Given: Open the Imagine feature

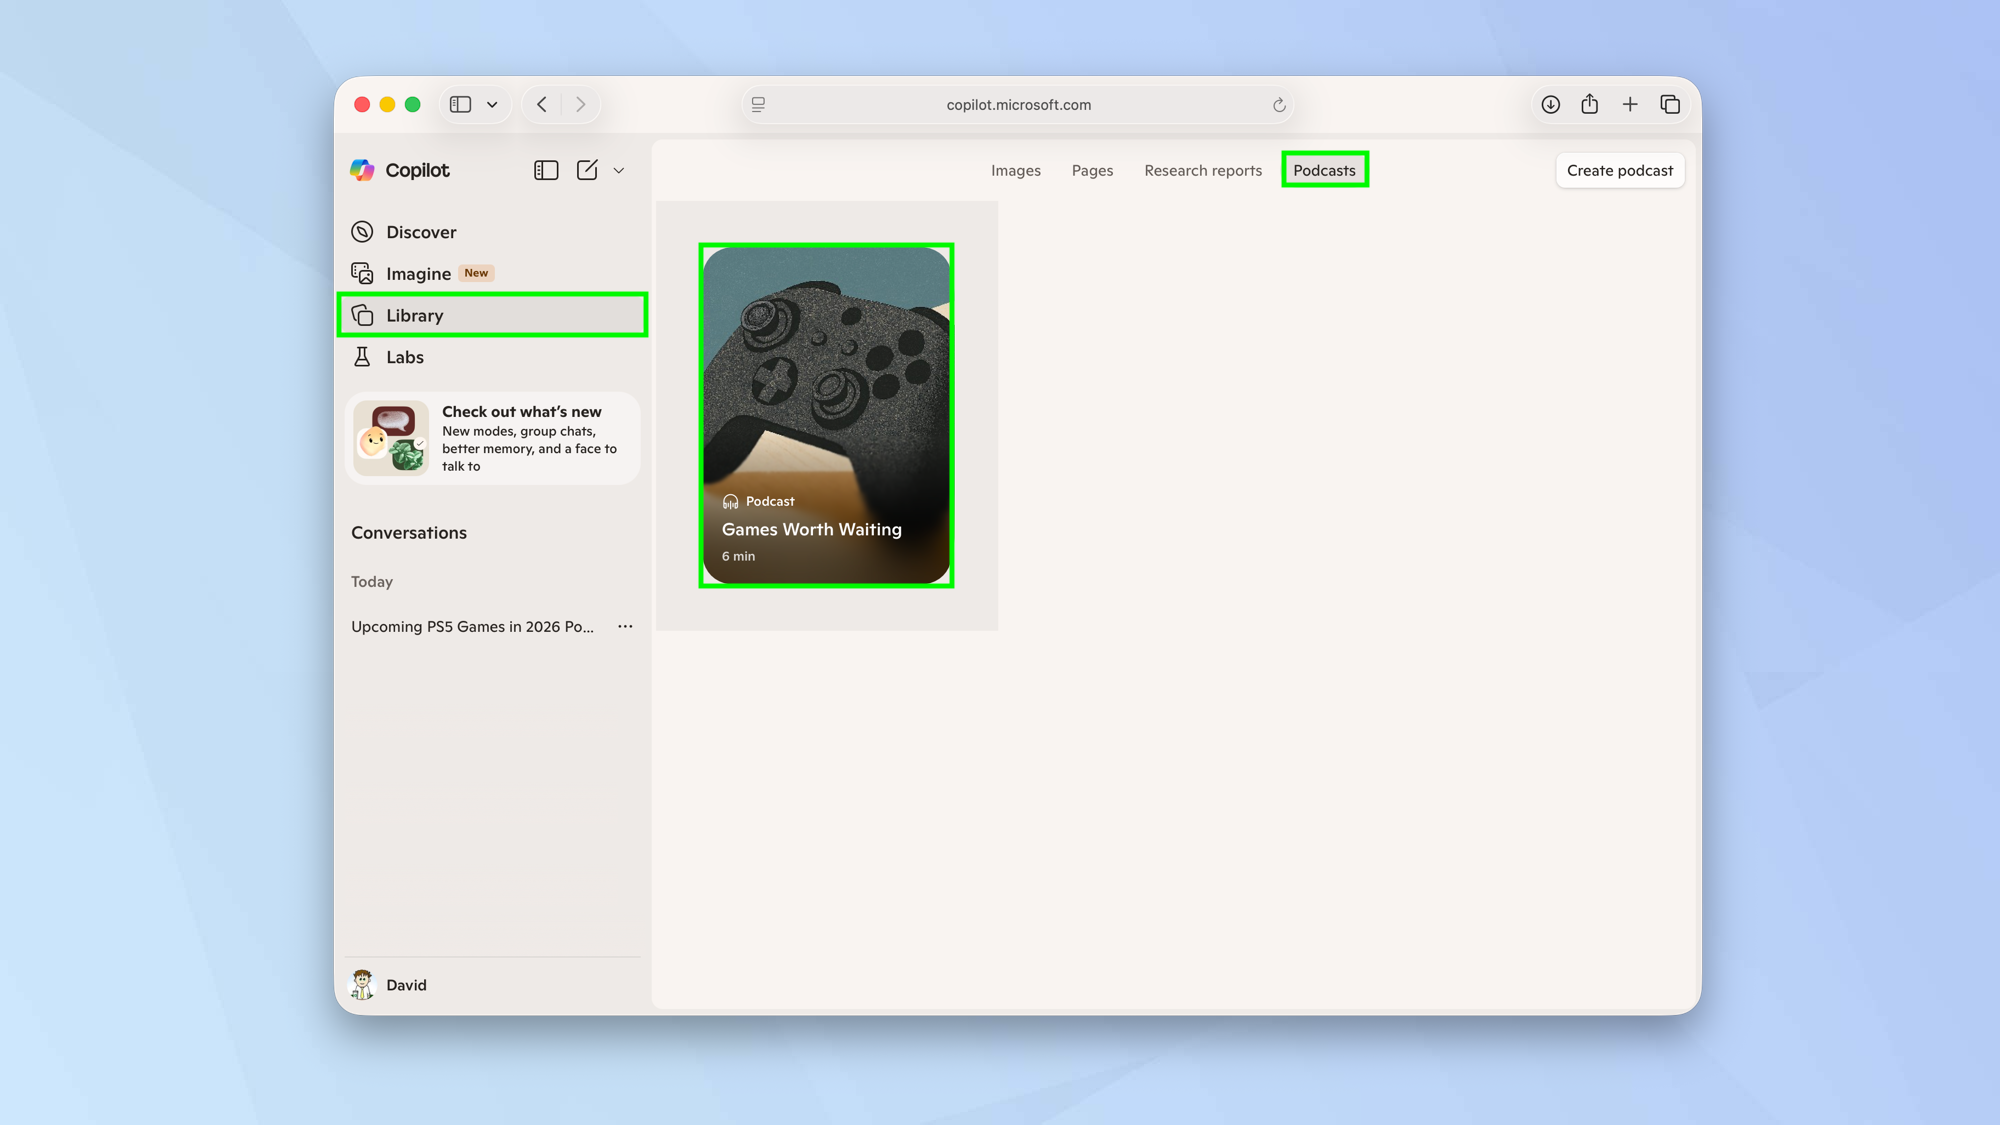Looking at the screenshot, I should 418,272.
